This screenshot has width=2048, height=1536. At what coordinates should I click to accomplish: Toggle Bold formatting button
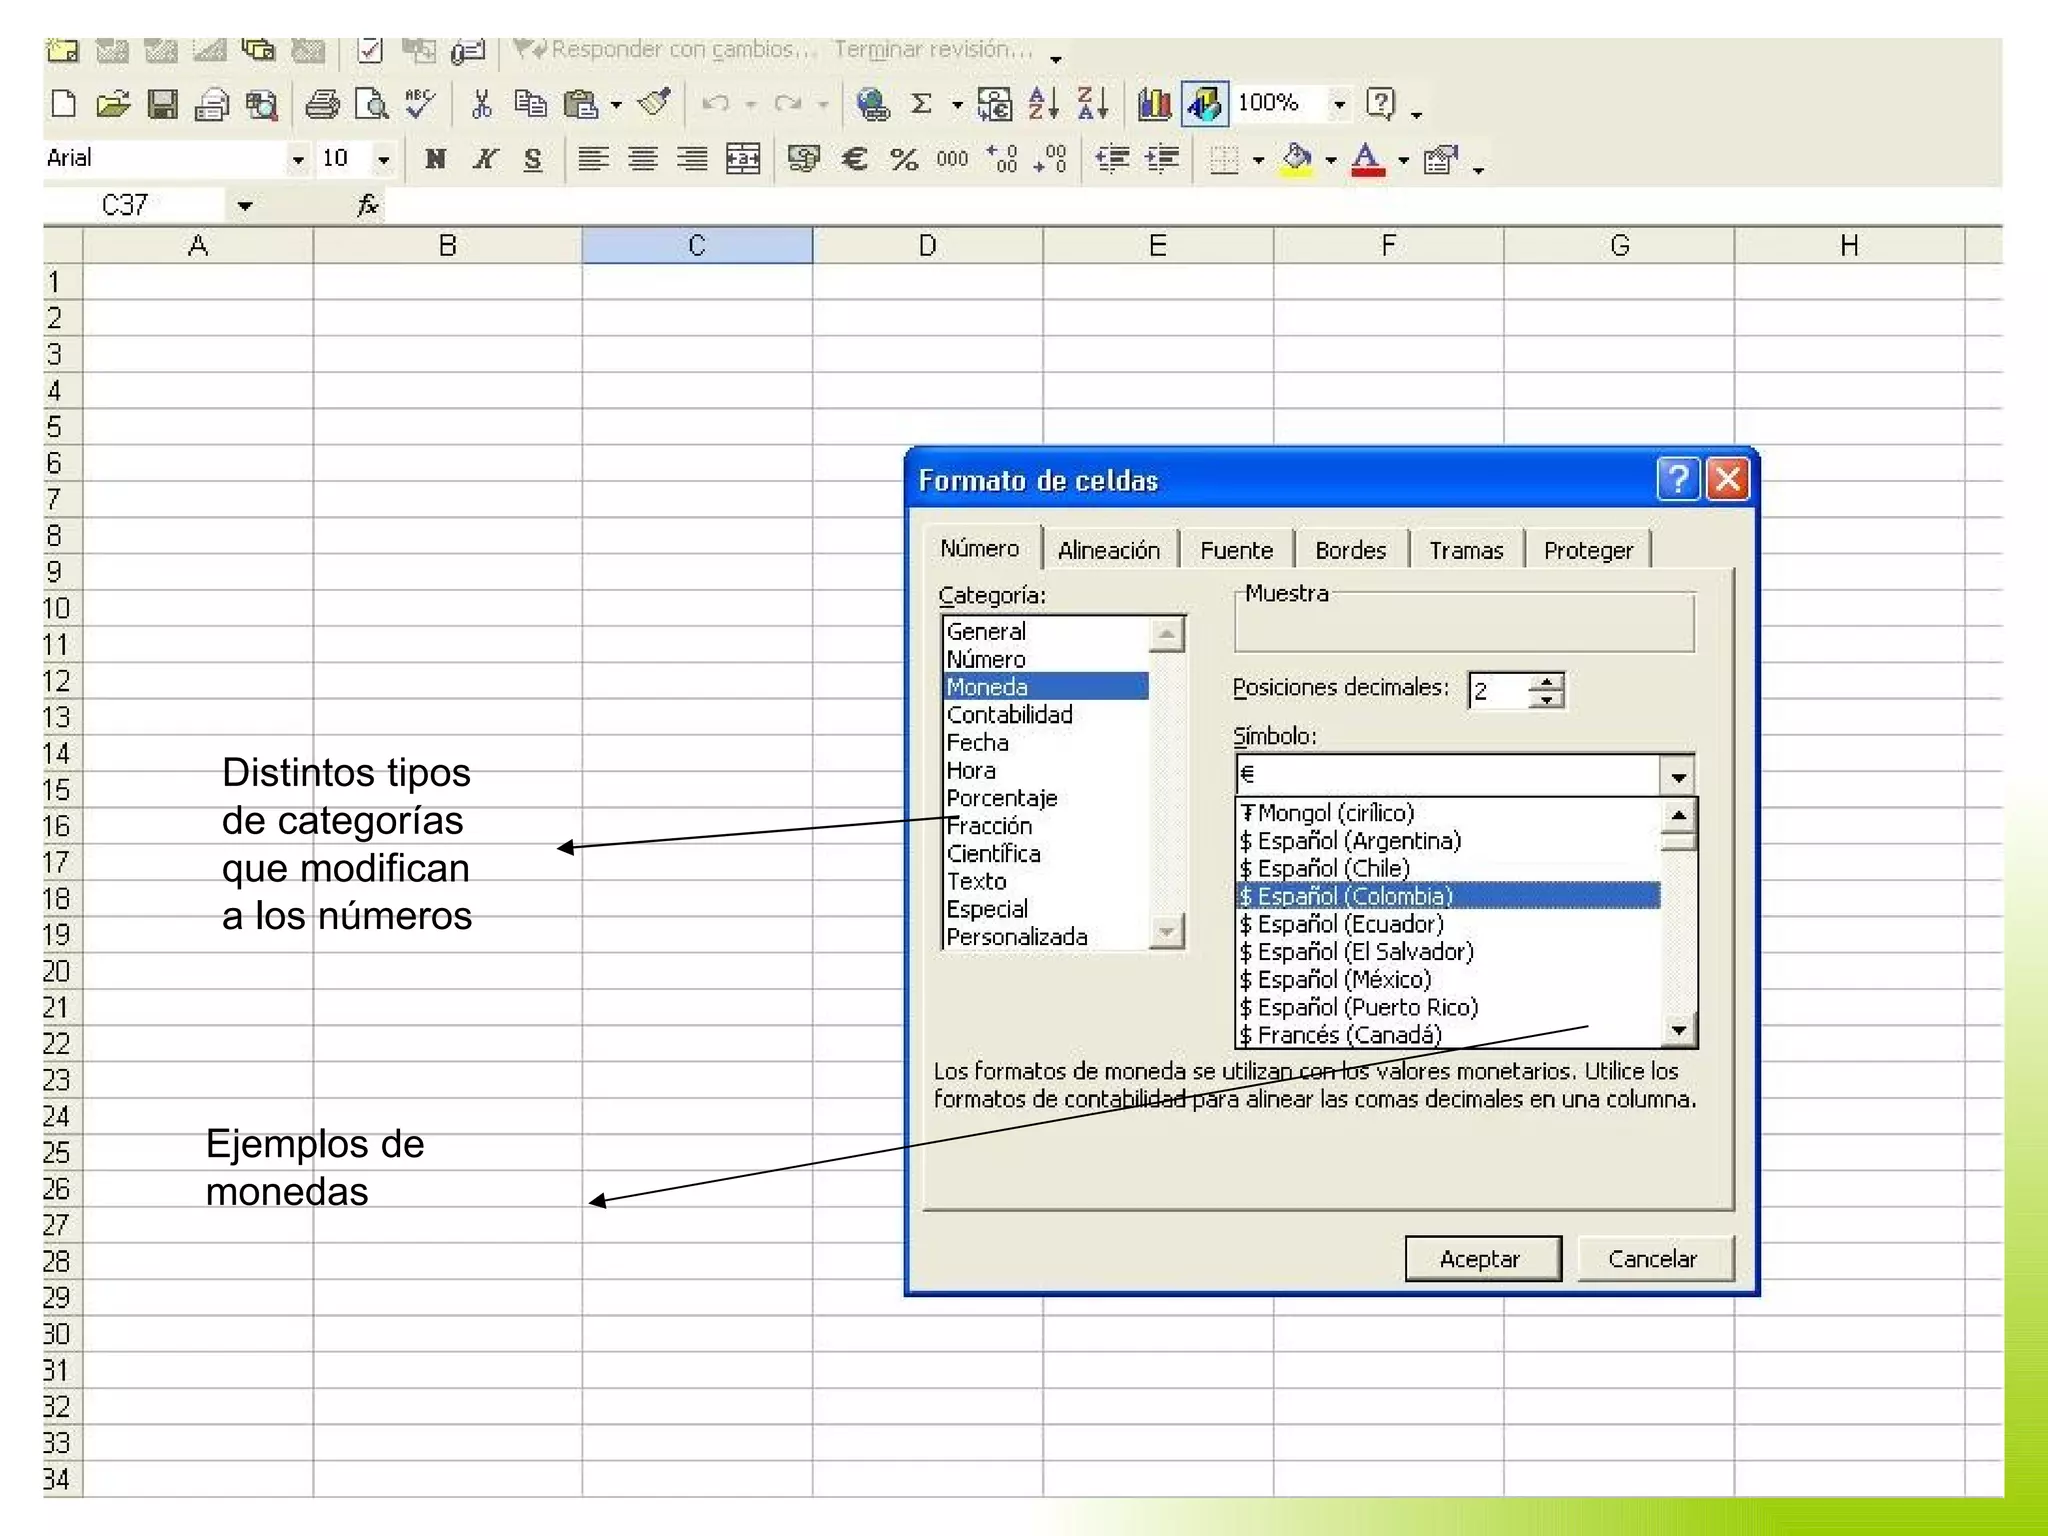435,159
